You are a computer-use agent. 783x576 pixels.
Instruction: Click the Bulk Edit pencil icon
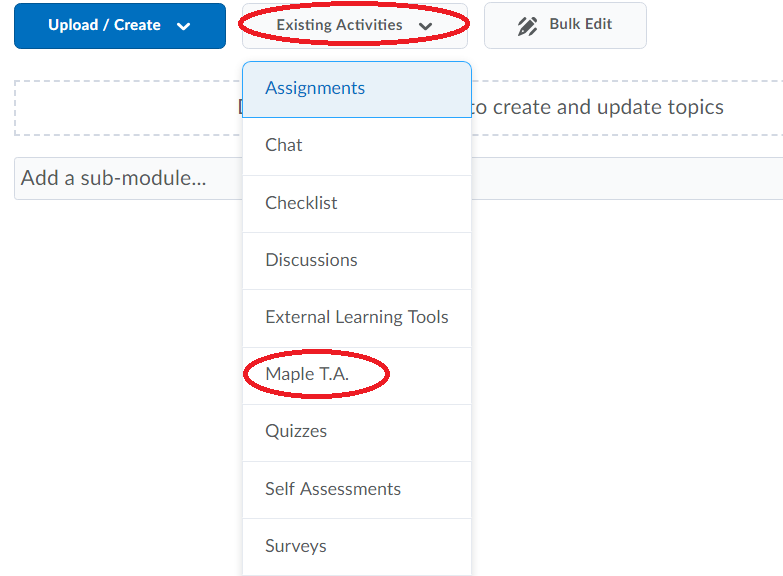[x=527, y=26]
